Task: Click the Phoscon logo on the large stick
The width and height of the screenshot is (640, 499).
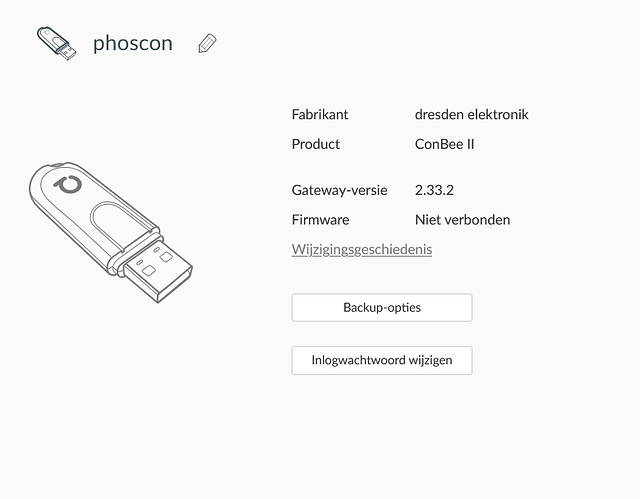Action: click(68, 184)
